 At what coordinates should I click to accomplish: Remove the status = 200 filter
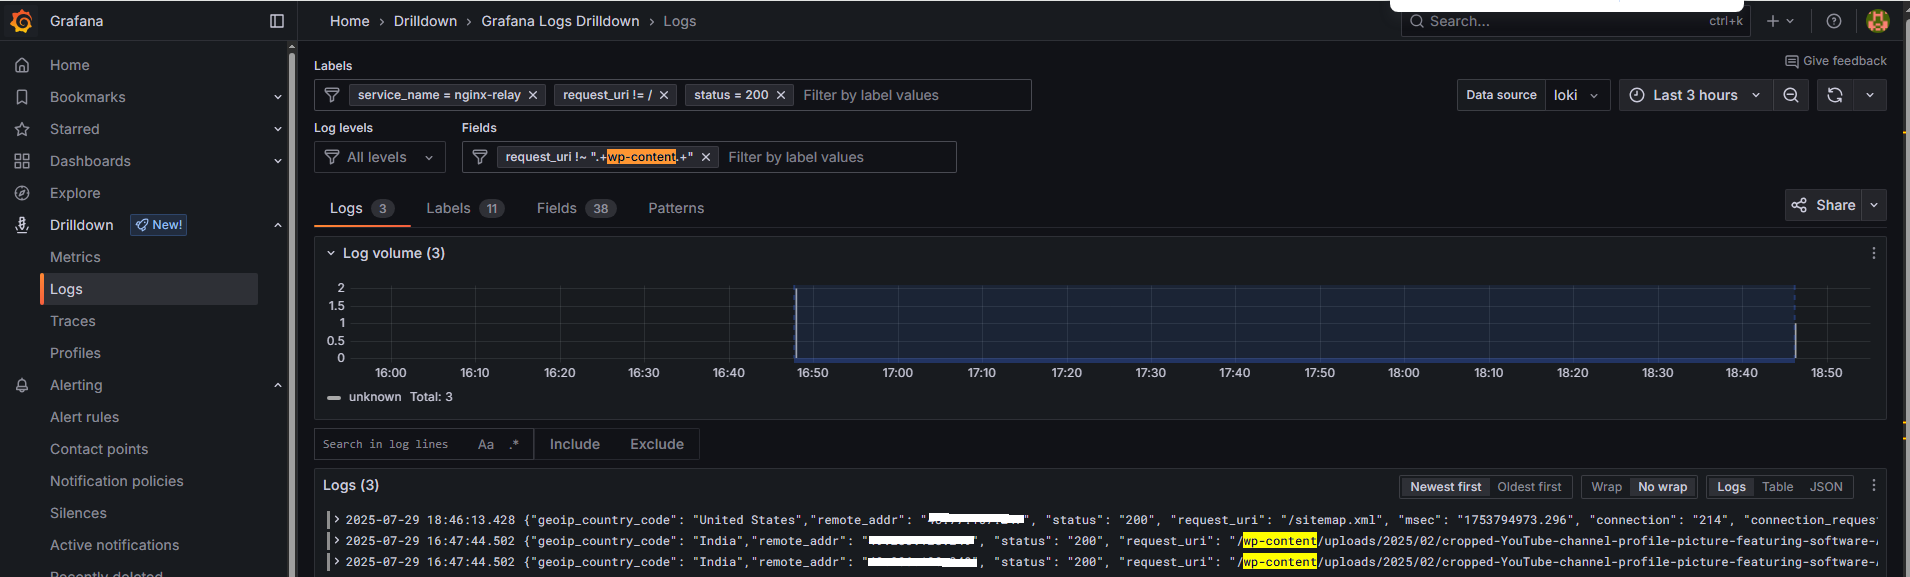coord(781,95)
